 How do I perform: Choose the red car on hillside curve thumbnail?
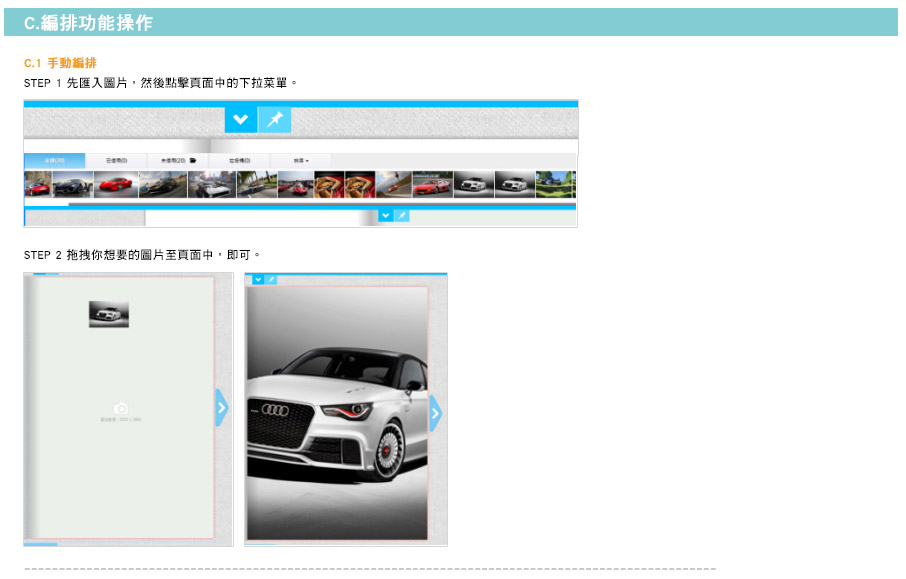pos(393,184)
